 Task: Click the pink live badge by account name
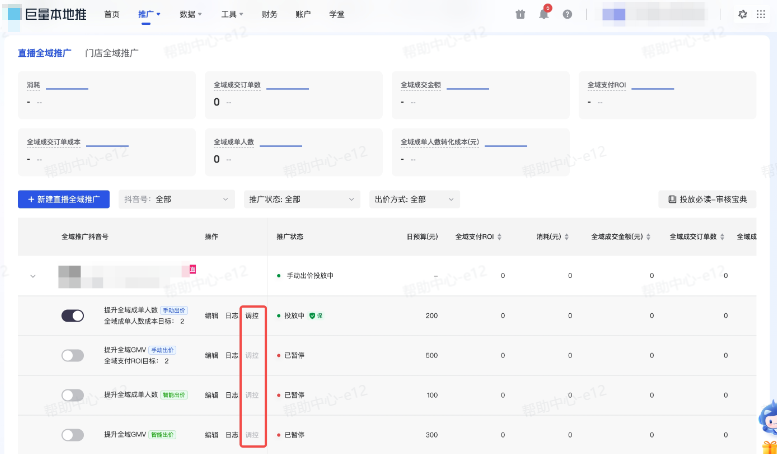(x=192, y=269)
